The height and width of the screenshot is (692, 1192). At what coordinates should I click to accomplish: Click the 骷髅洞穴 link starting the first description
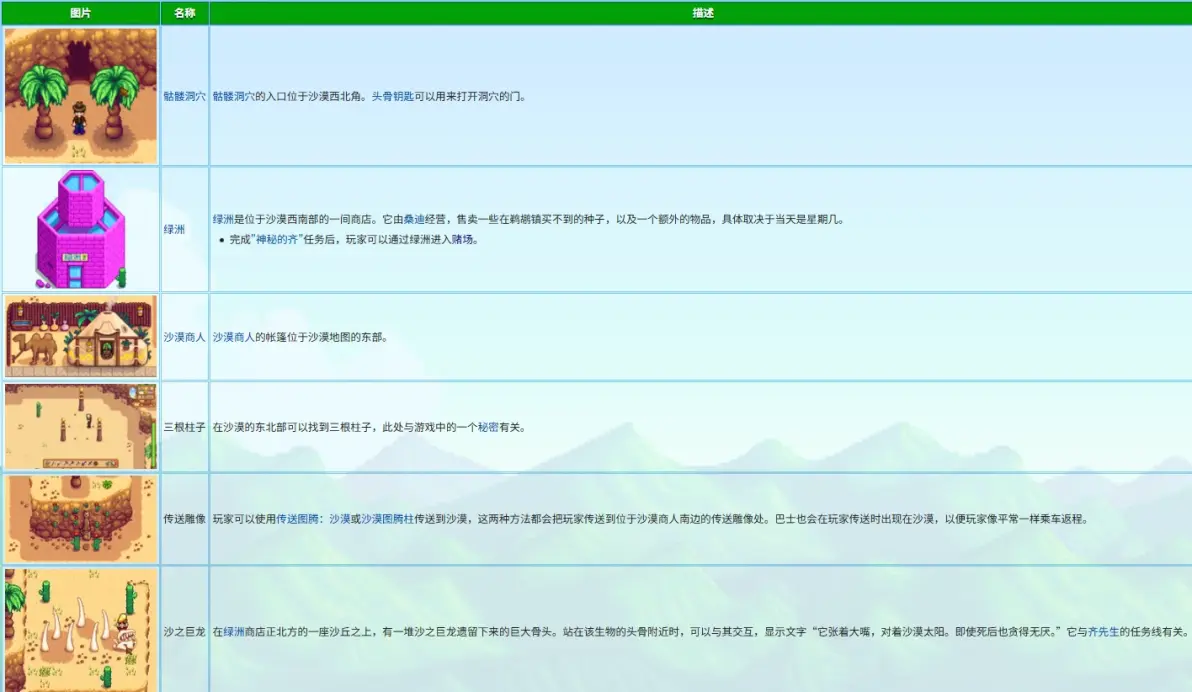[x=233, y=97]
